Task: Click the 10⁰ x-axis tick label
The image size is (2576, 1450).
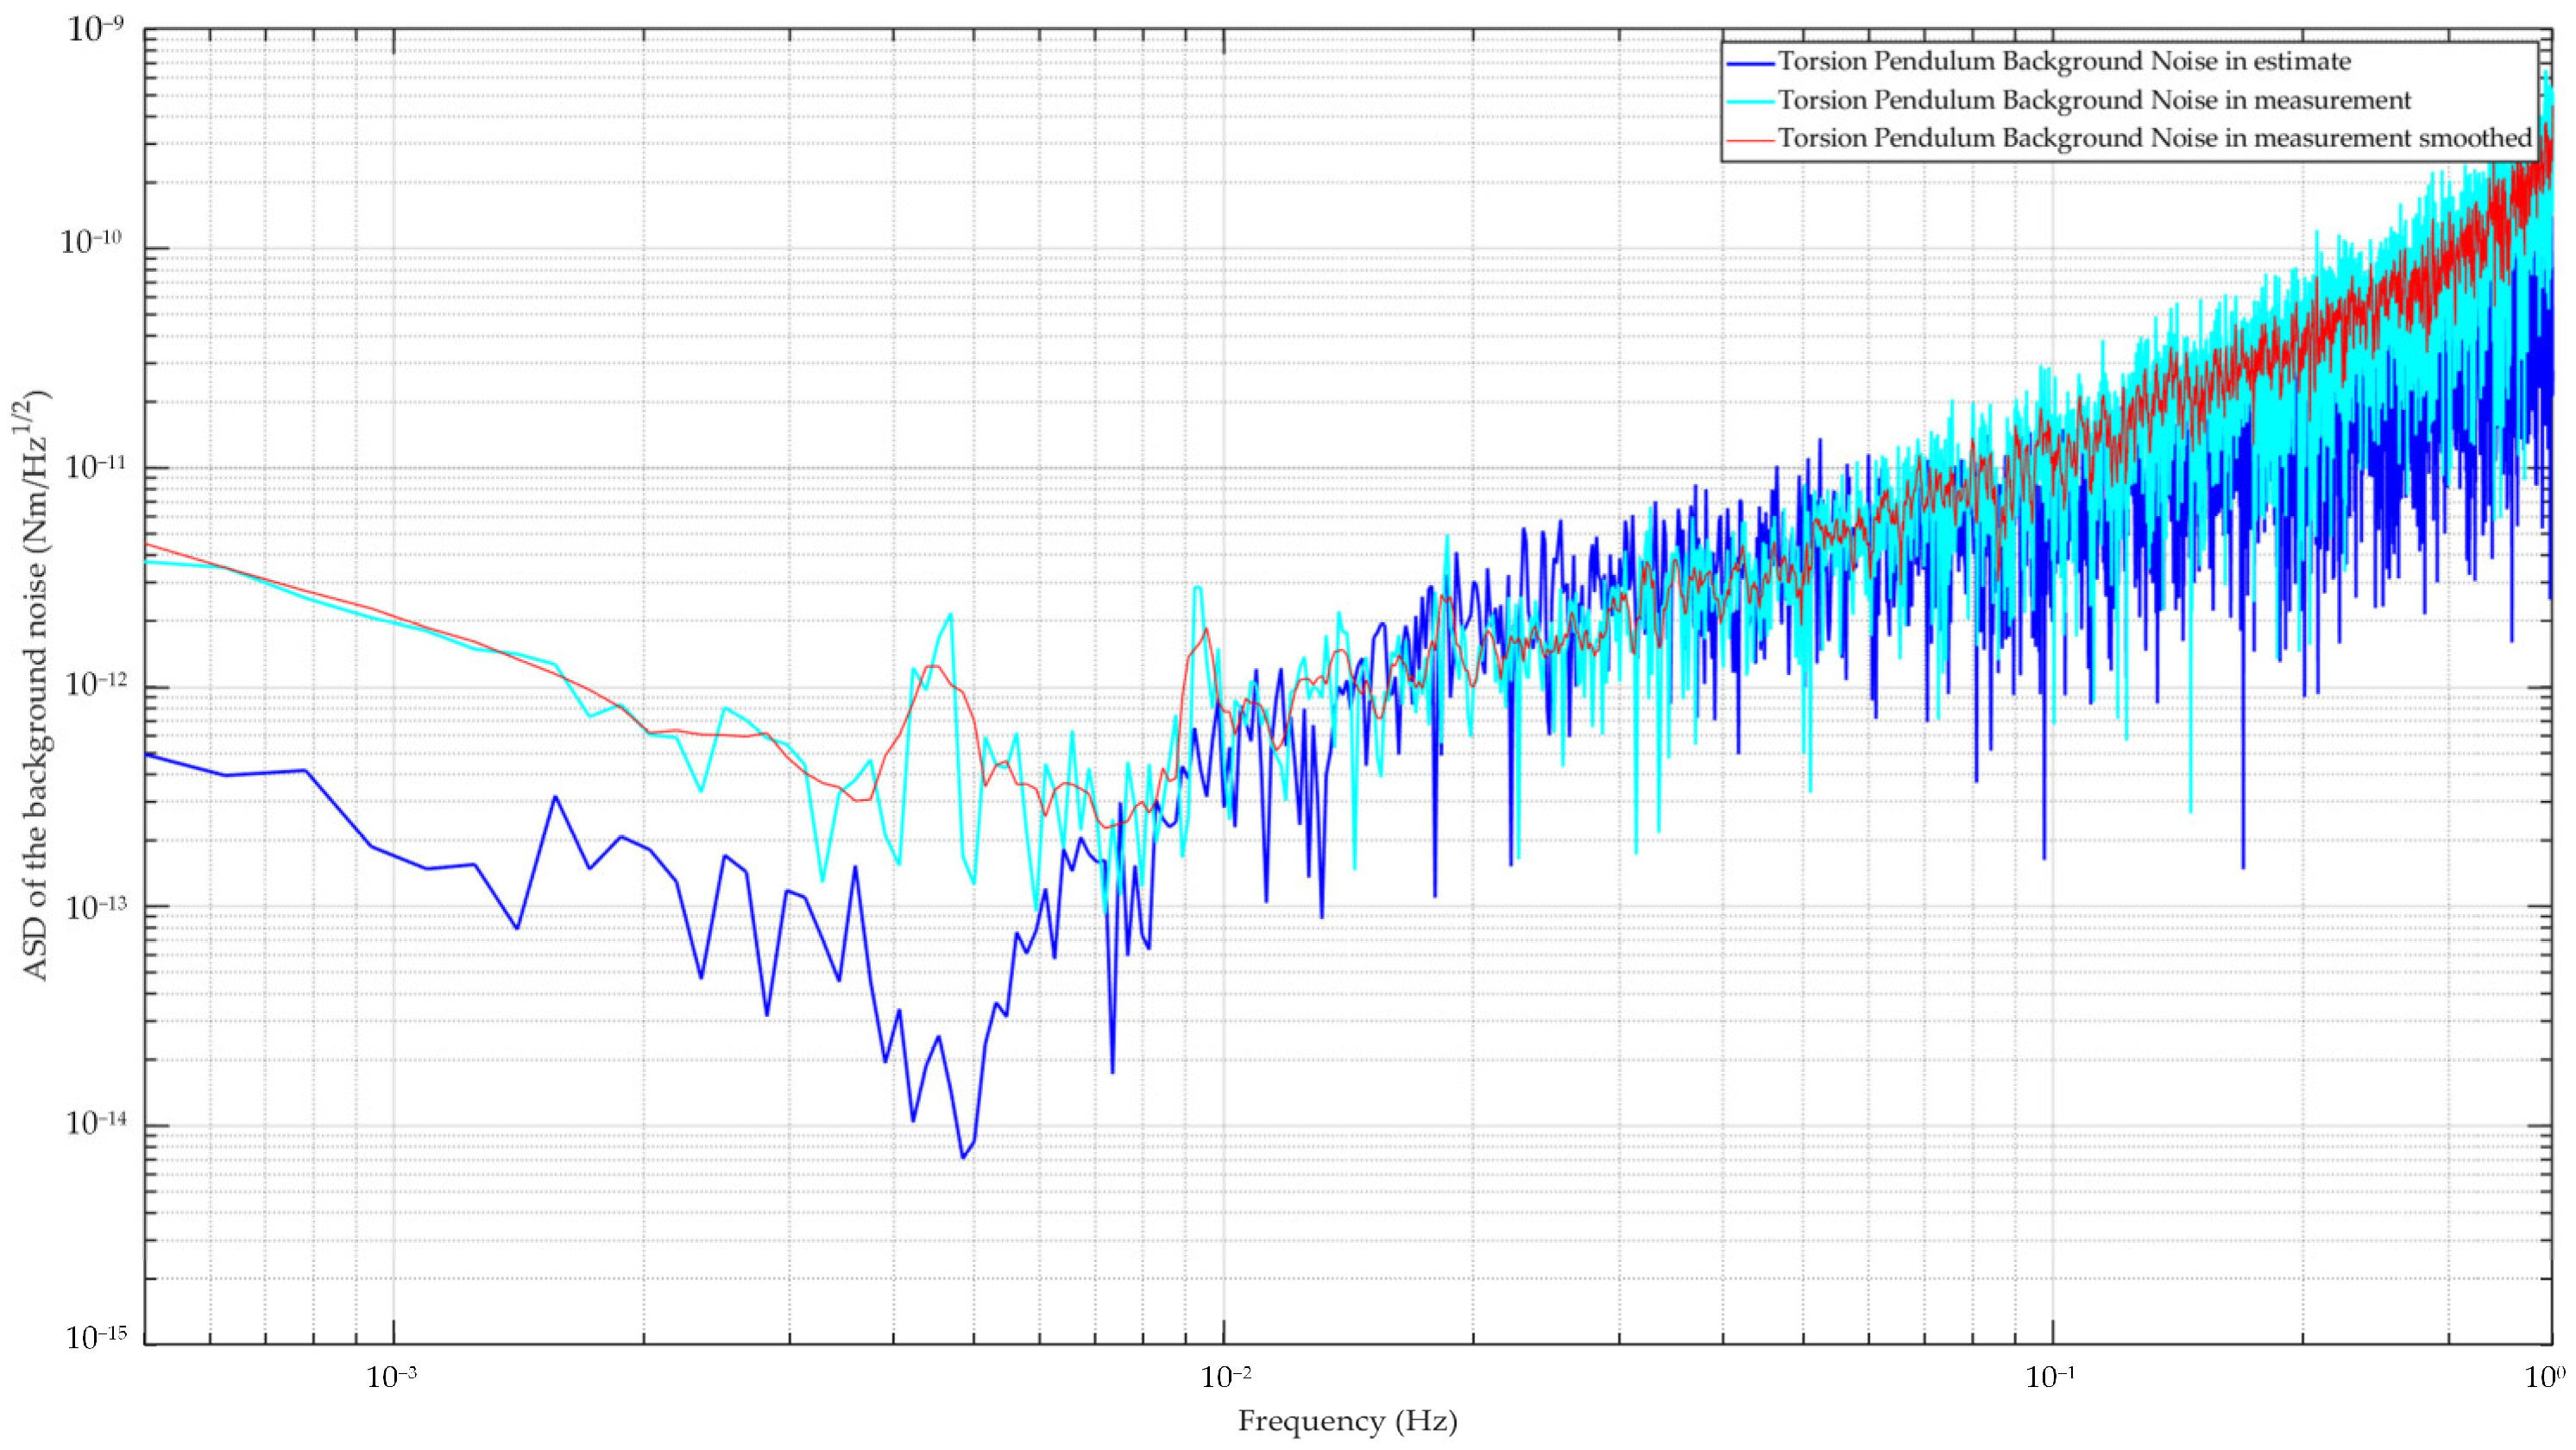Action: [2544, 1378]
